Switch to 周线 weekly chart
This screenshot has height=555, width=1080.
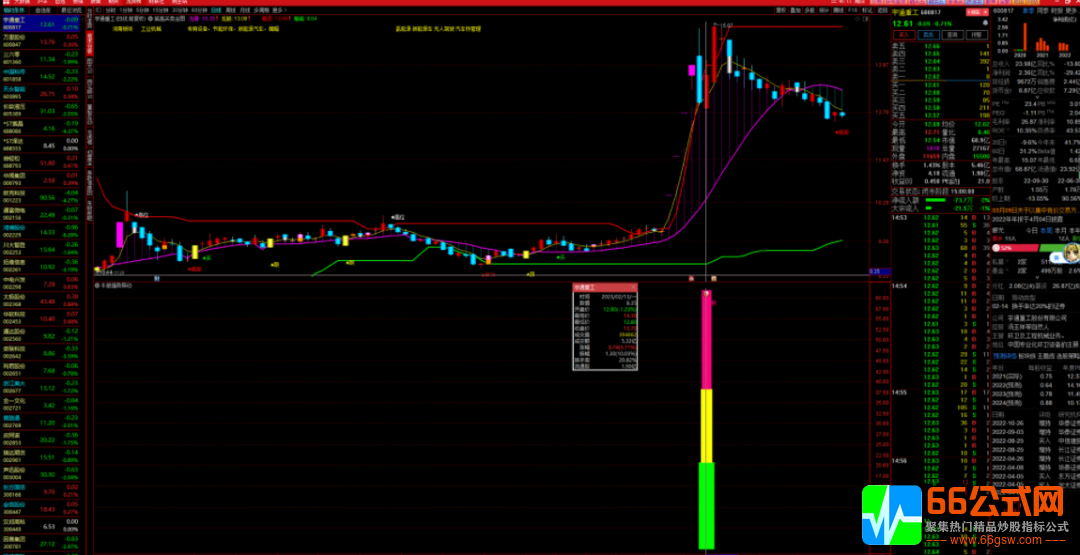coord(231,11)
